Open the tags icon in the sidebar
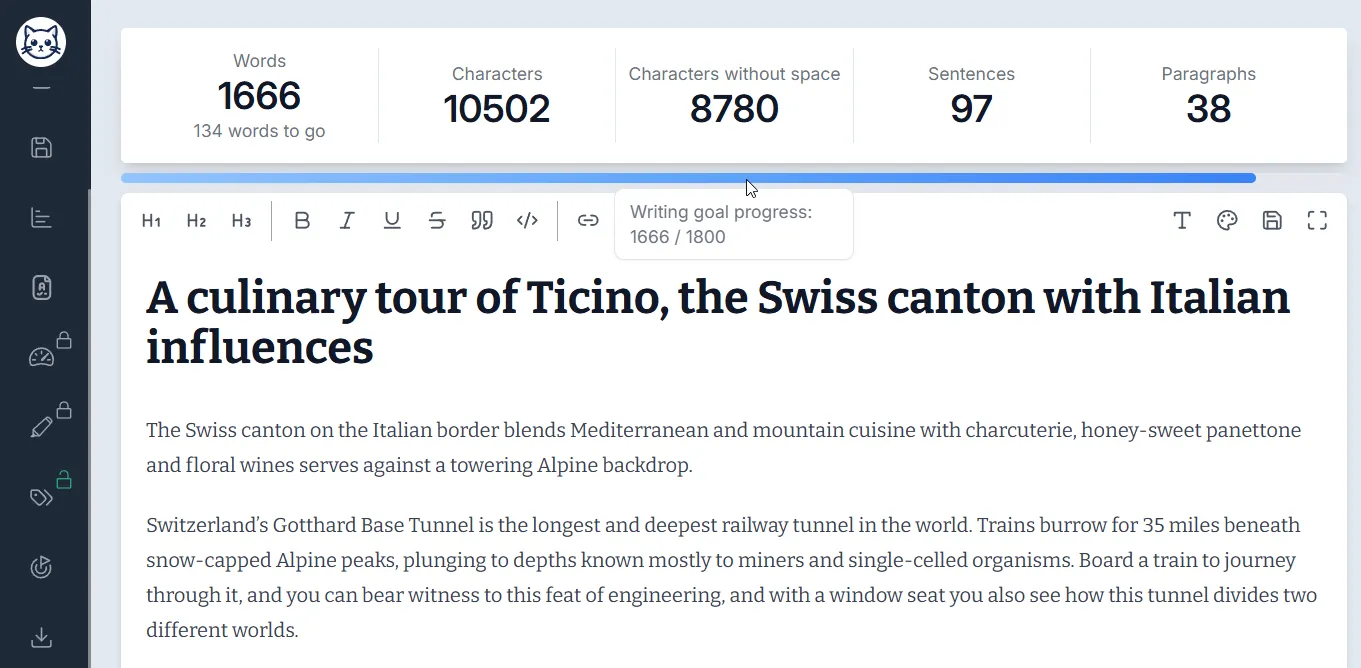 pyautogui.click(x=41, y=497)
